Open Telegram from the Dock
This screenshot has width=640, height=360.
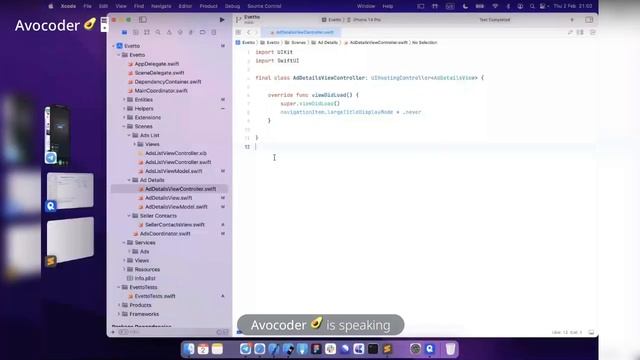click(x=245, y=349)
